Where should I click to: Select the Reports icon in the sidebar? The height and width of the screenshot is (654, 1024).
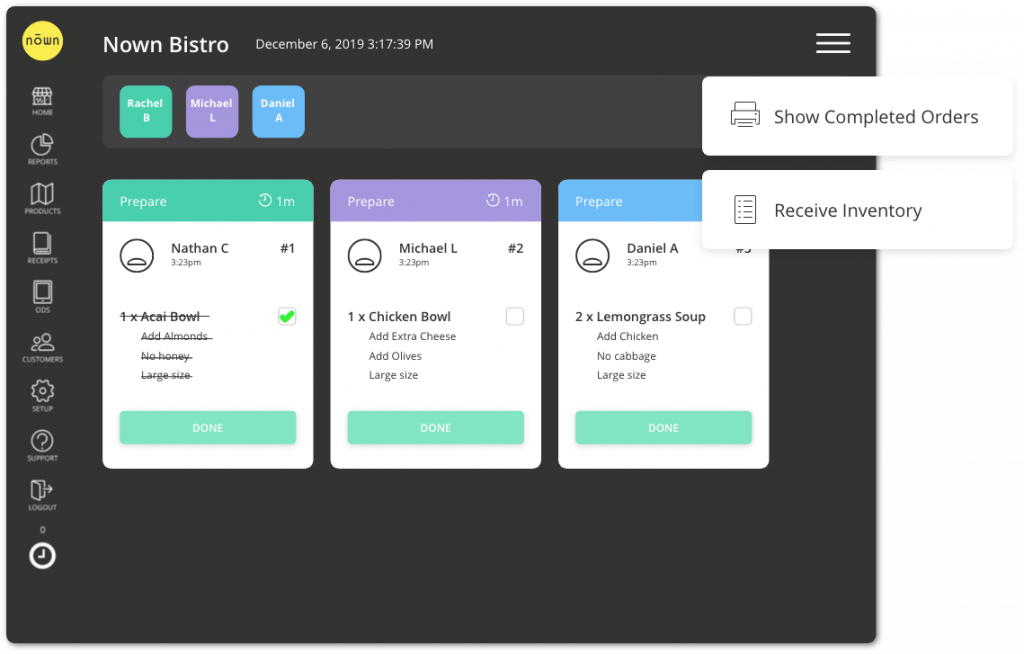click(42, 149)
